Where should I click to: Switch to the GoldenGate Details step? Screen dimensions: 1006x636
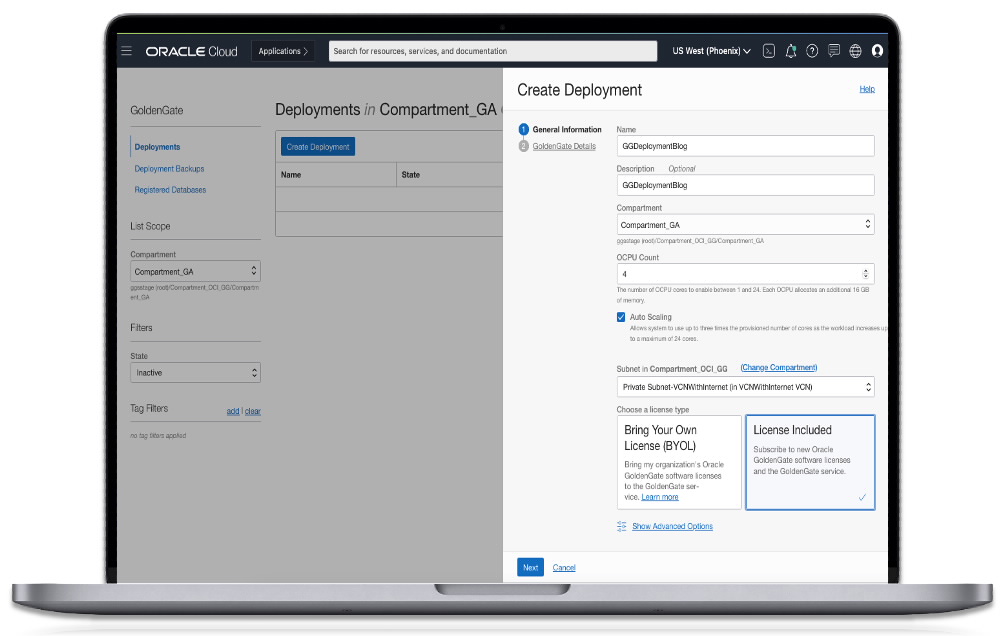point(566,145)
